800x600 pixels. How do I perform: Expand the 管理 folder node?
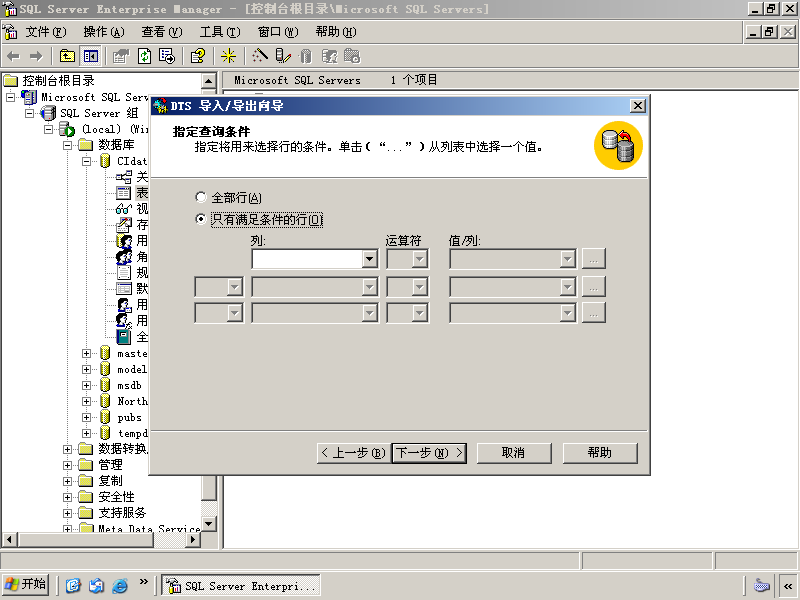click(67, 465)
